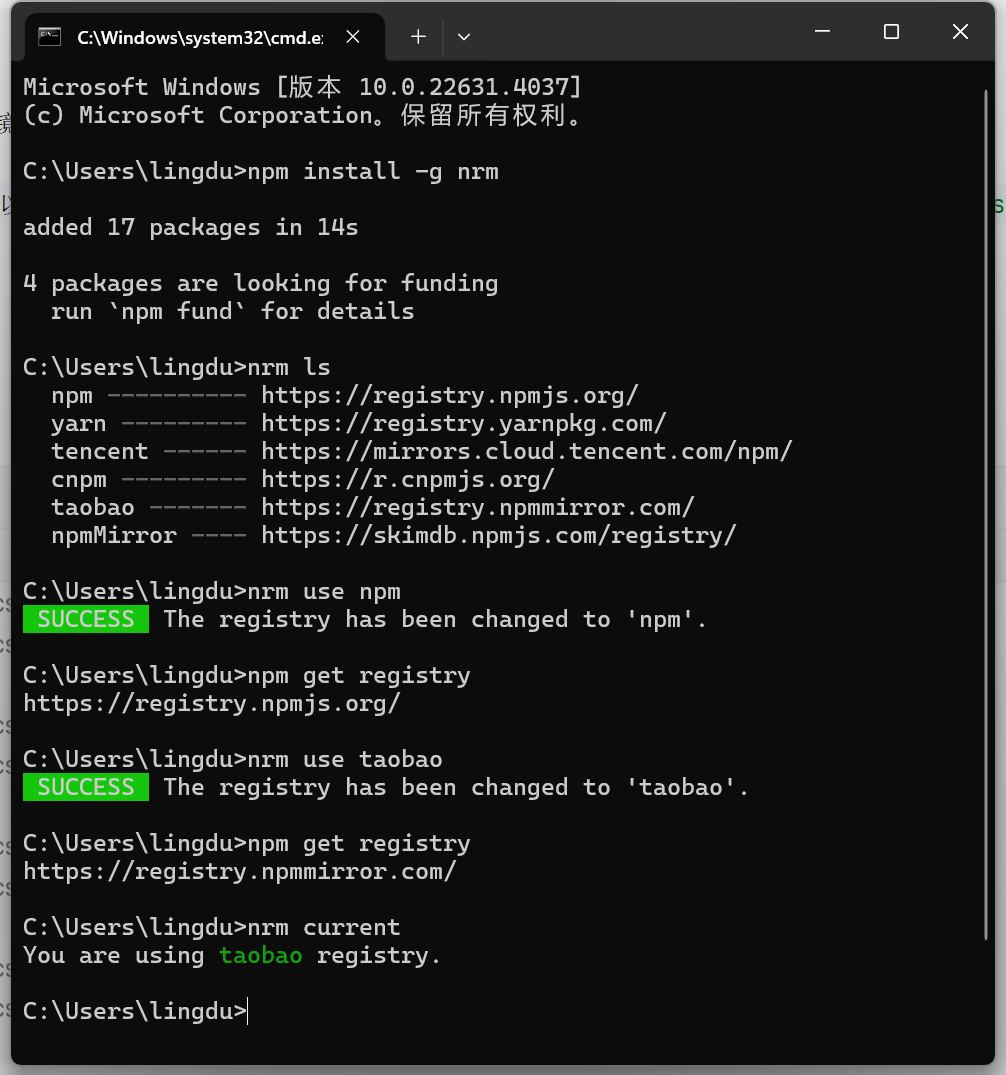The width and height of the screenshot is (1006, 1075).
Task: Click the r.cnpmjs.org URL
Action: coord(407,479)
